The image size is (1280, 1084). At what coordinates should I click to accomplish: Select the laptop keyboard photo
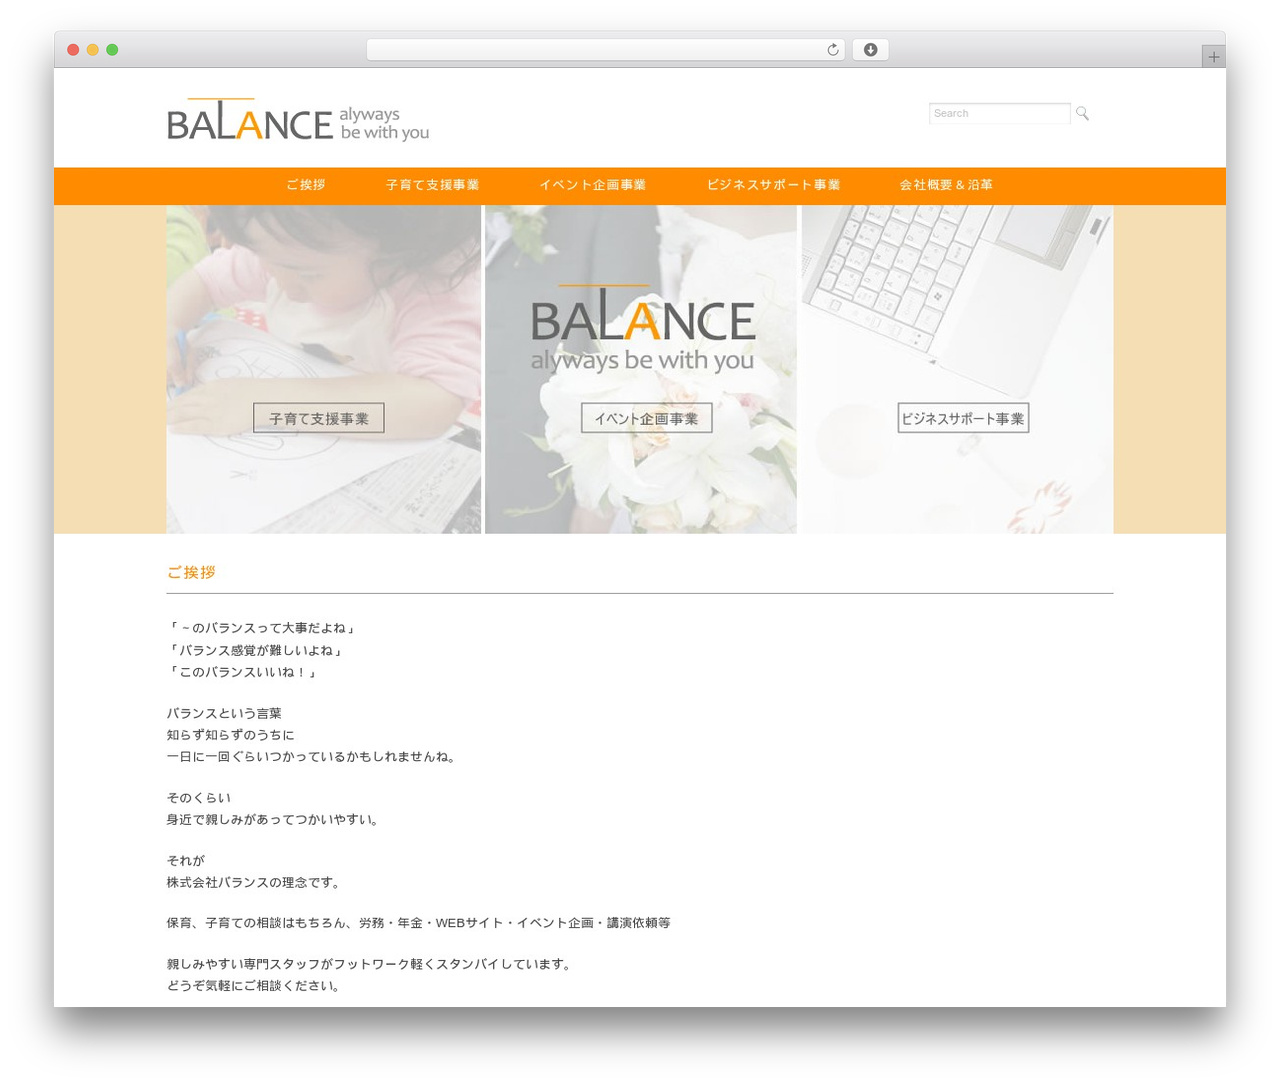pos(957,369)
